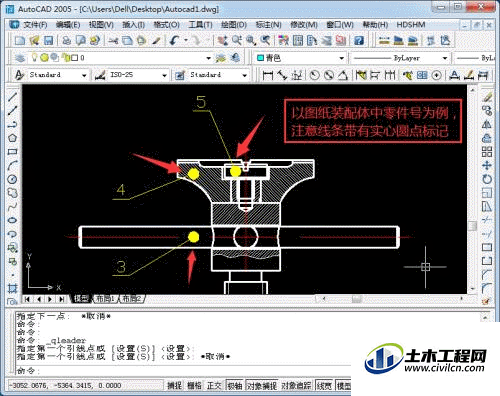Open the 文件(F) menu
The width and height of the screenshot is (500, 396).
pyautogui.click(x=35, y=25)
